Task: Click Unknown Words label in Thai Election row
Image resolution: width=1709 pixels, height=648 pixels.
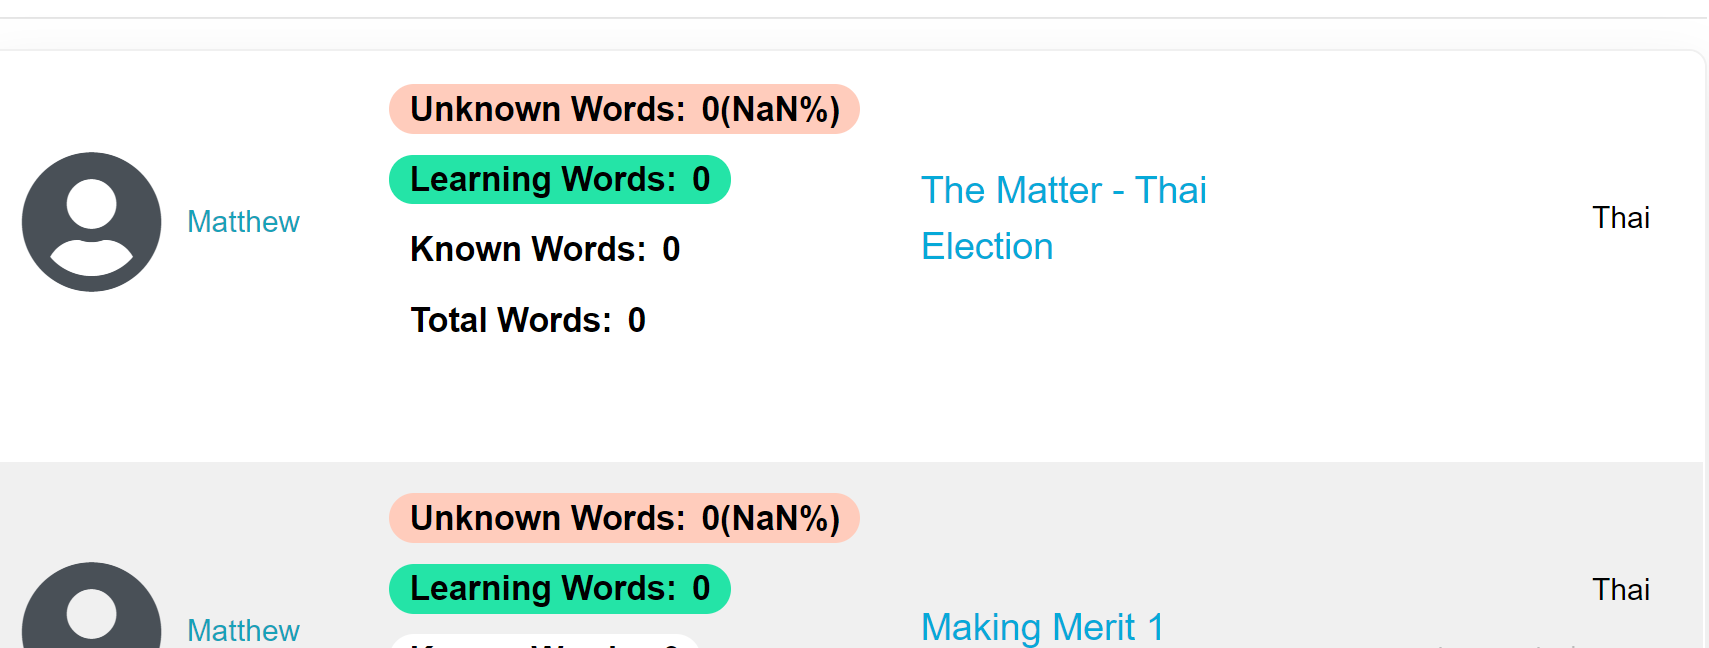Action: [547, 109]
